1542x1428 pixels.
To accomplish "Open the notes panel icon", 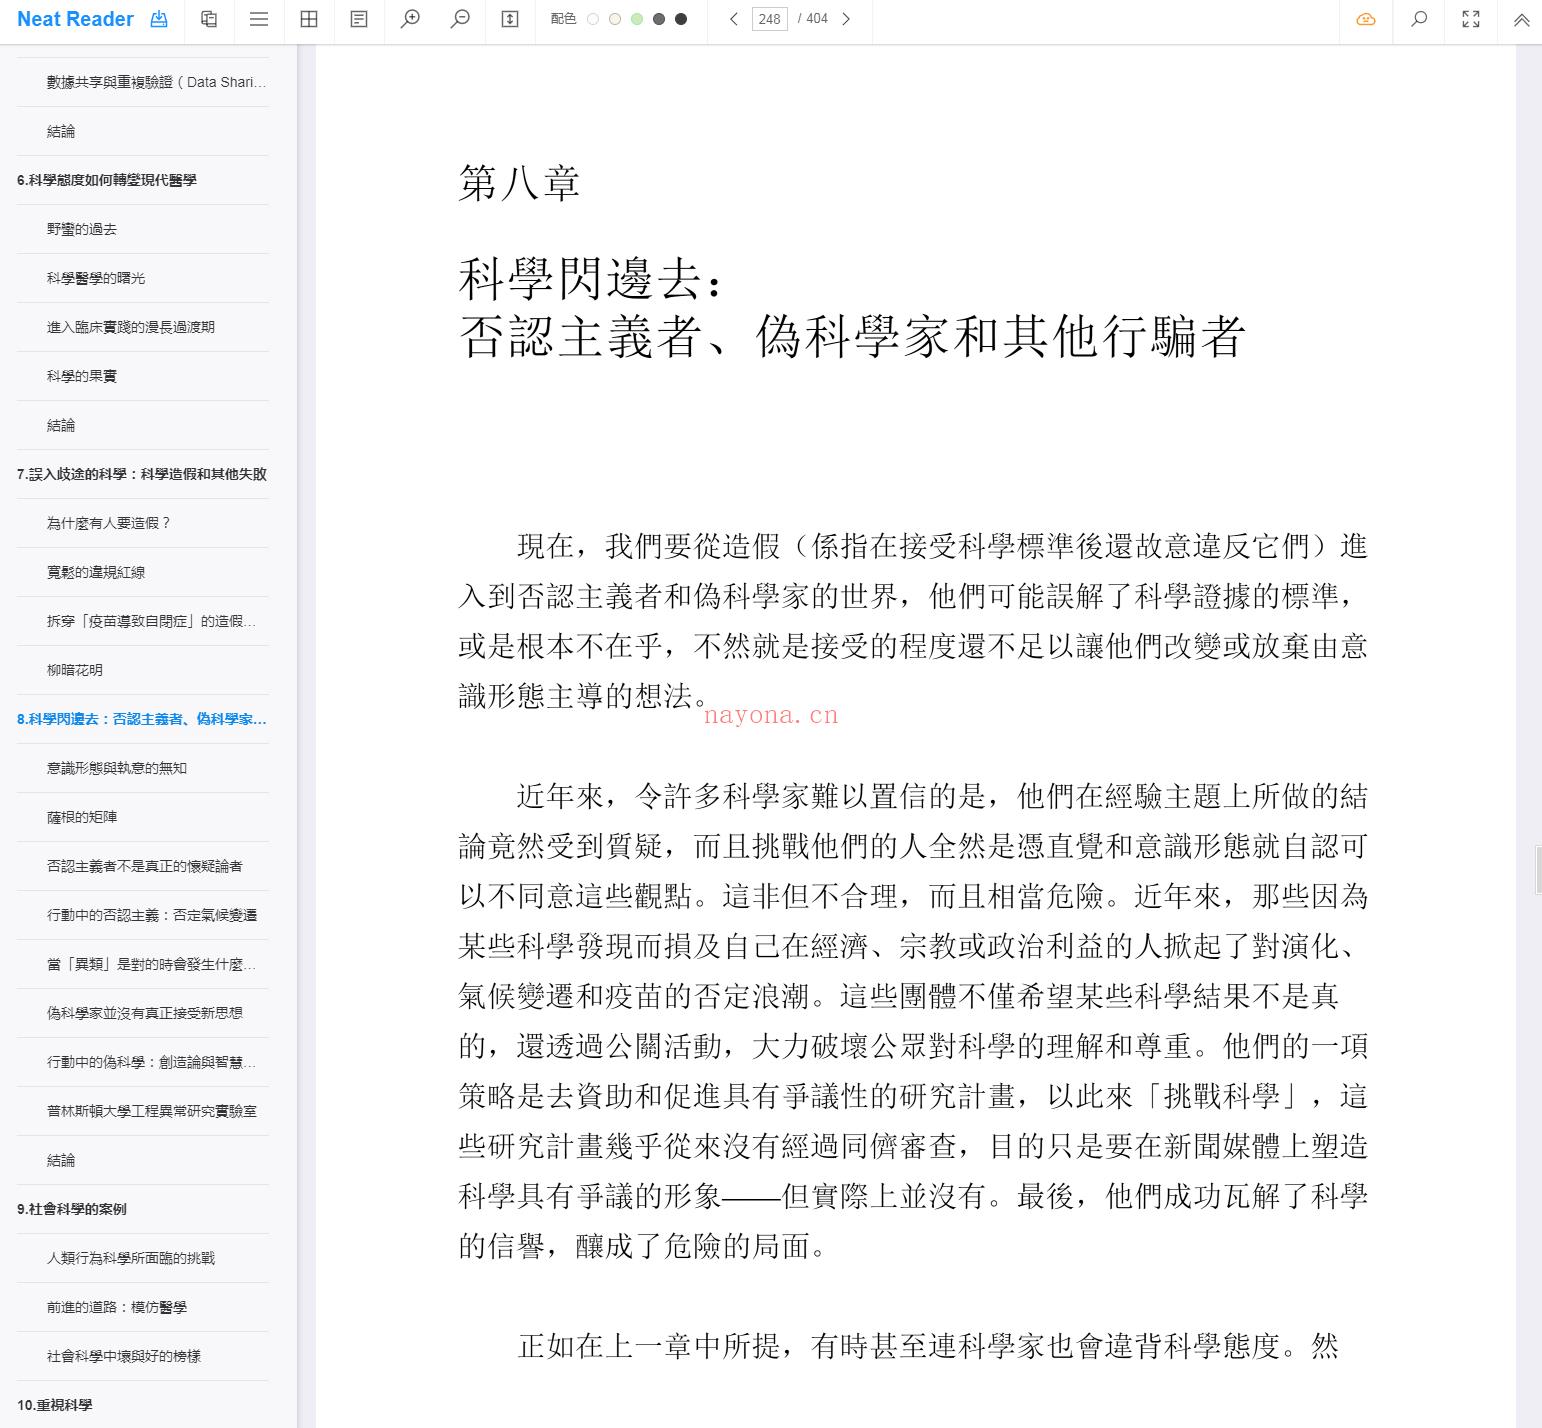I will (x=359, y=19).
